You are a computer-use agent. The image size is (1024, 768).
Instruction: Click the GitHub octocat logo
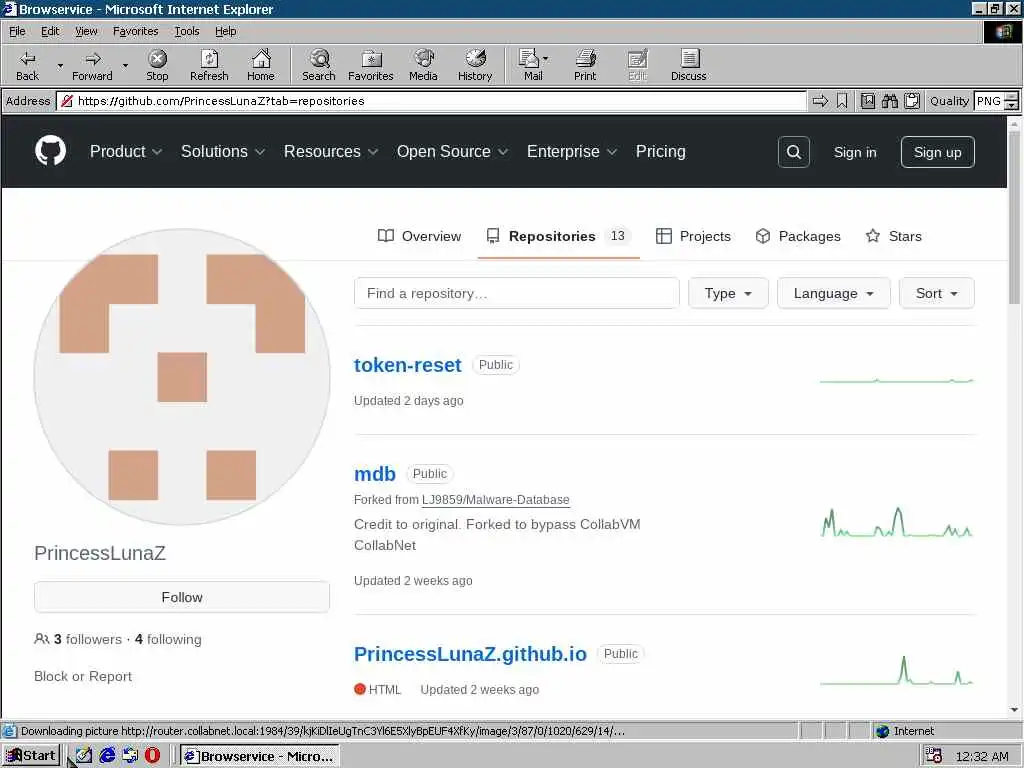(50, 151)
